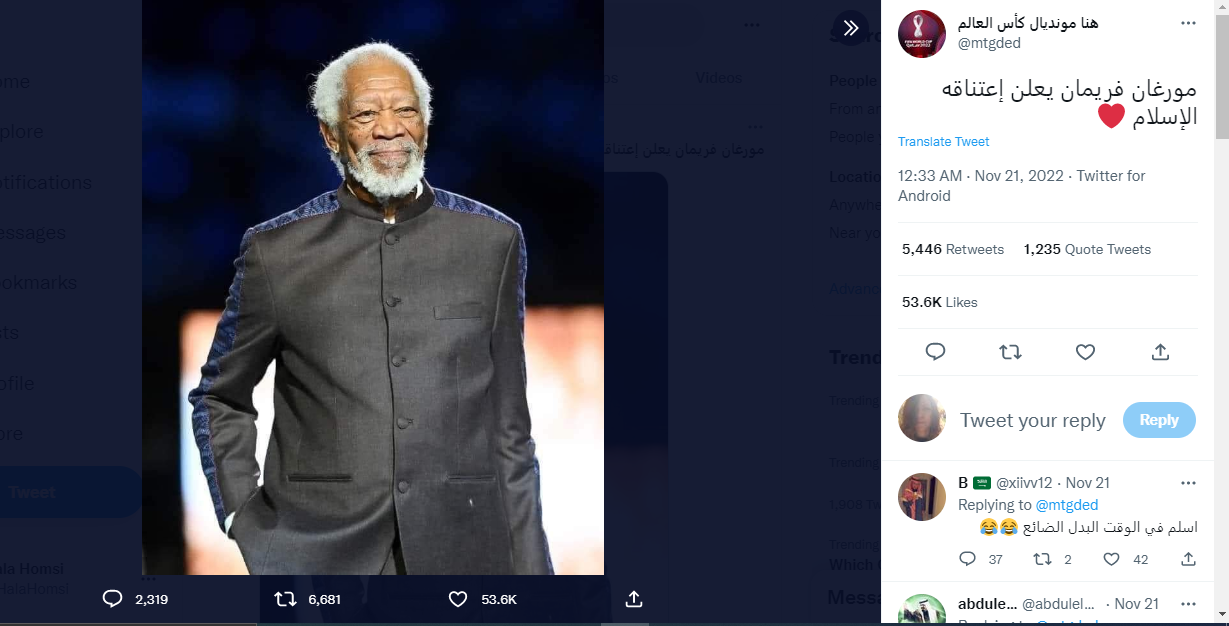Viewport: 1229px width, 626px height.
Task: Click the retweet icon below the photo
Action: 285,599
